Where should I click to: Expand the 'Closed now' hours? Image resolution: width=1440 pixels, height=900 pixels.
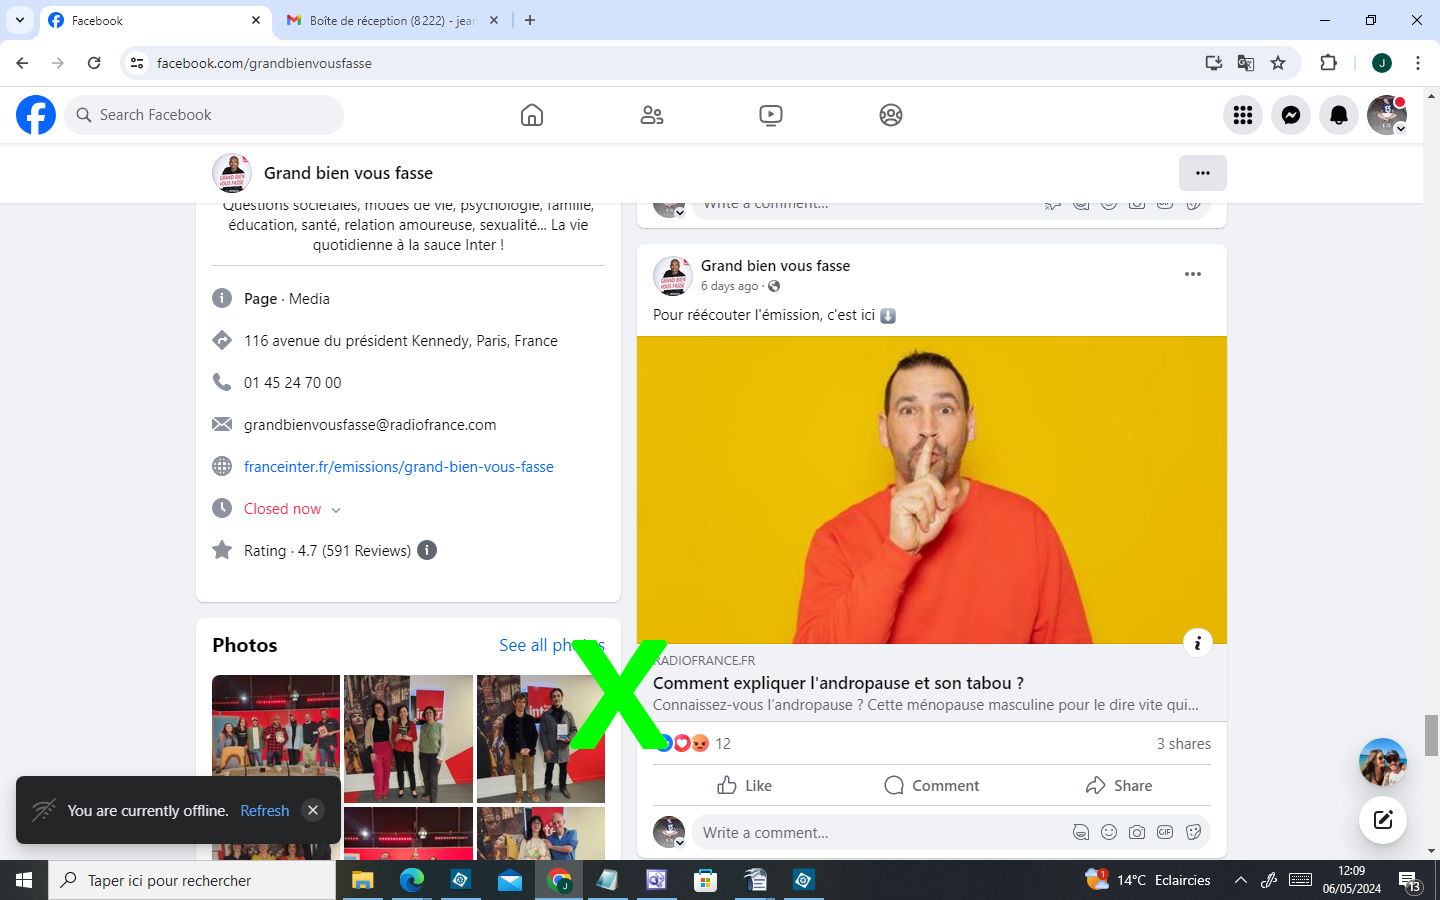pos(292,509)
